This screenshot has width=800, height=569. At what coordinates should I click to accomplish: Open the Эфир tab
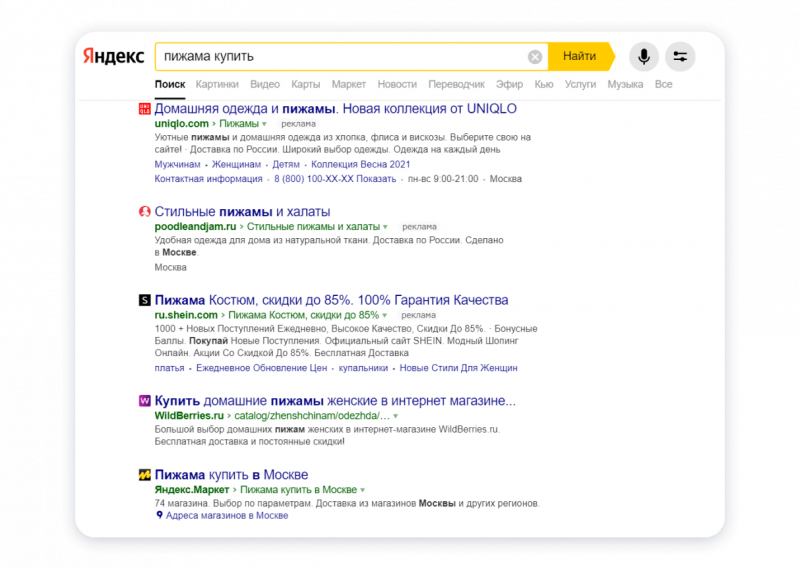tap(509, 84)
